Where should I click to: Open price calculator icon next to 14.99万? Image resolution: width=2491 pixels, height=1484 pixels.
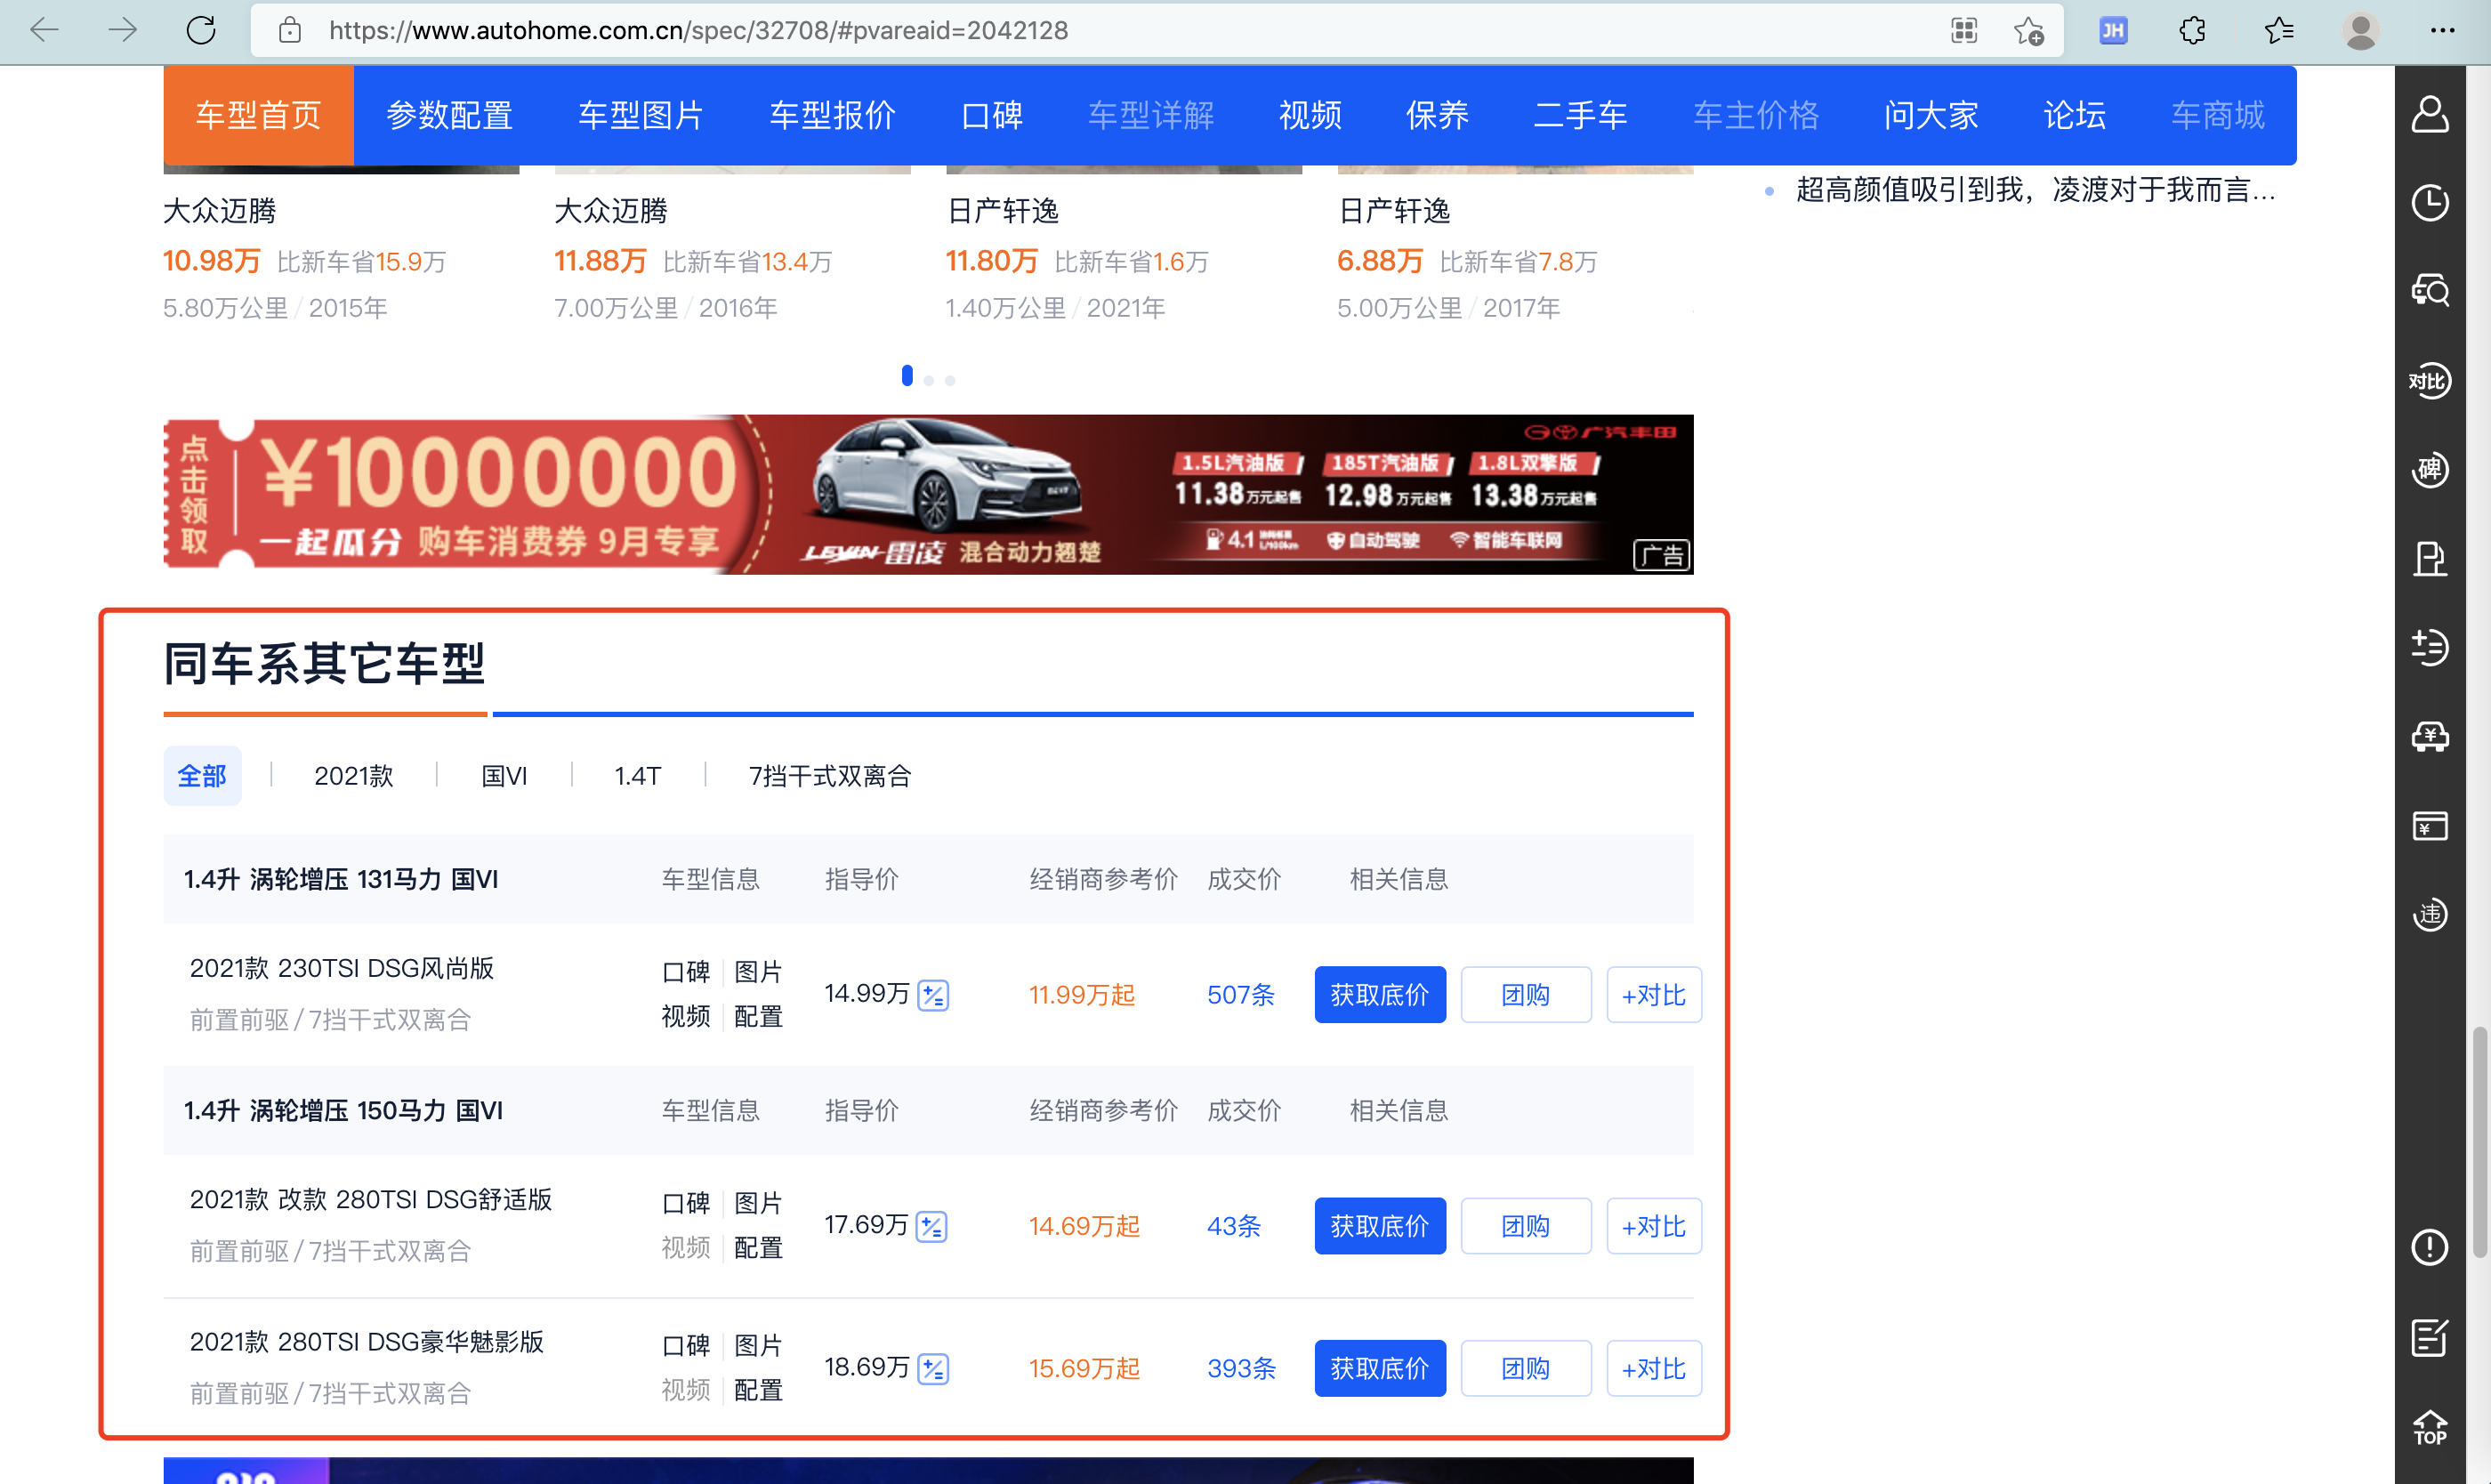(933, 995)
